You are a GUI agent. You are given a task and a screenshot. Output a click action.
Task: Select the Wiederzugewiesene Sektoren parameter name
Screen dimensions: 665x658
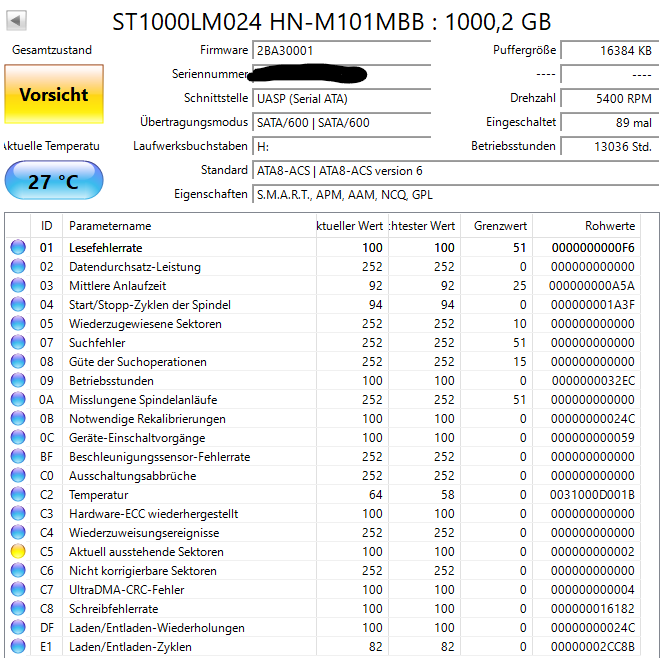[x=145, y=324]
